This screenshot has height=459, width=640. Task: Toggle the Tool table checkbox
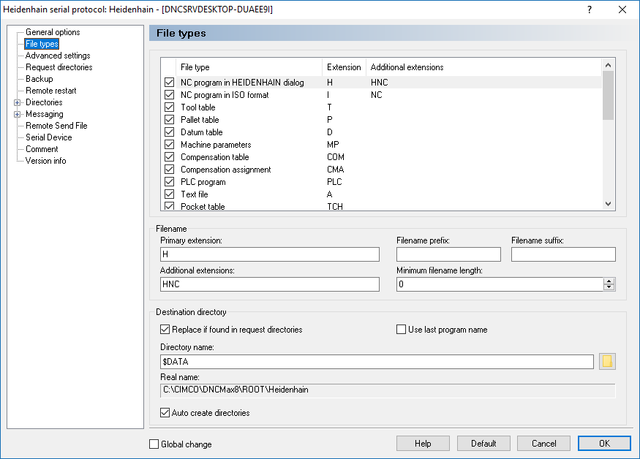point(169,107)
